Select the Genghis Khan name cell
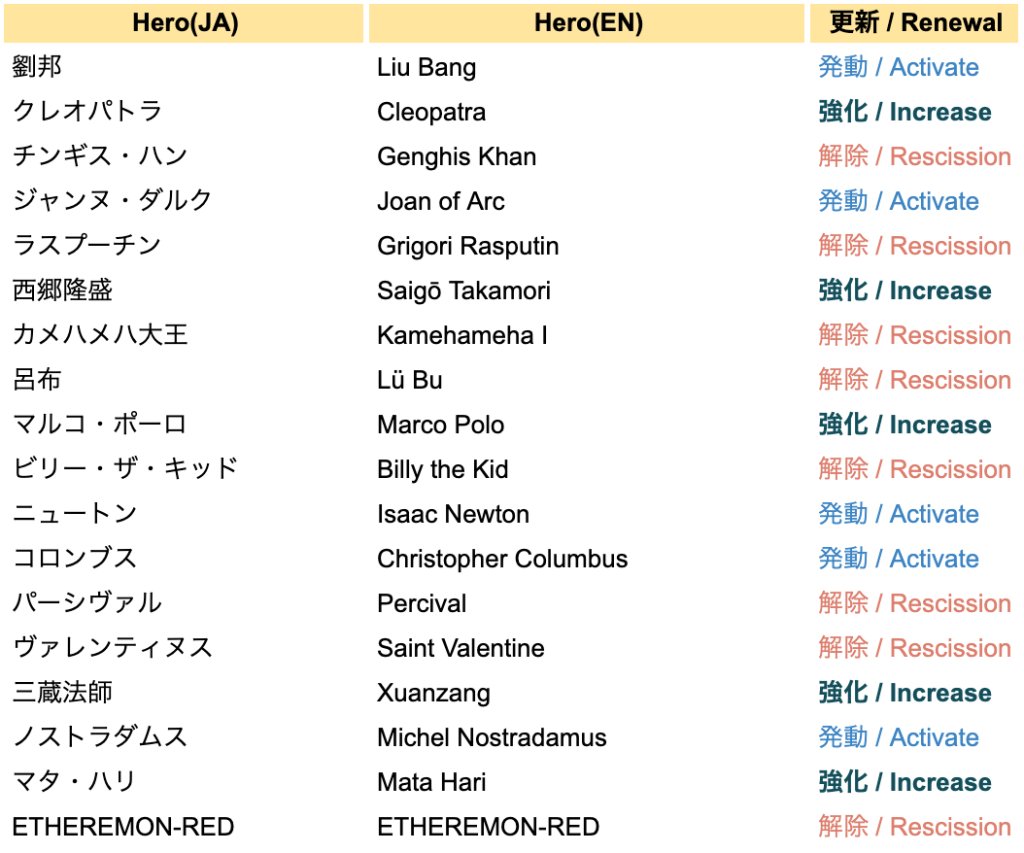This screenshot has width=1024, height=853. [x=456, y=157]
